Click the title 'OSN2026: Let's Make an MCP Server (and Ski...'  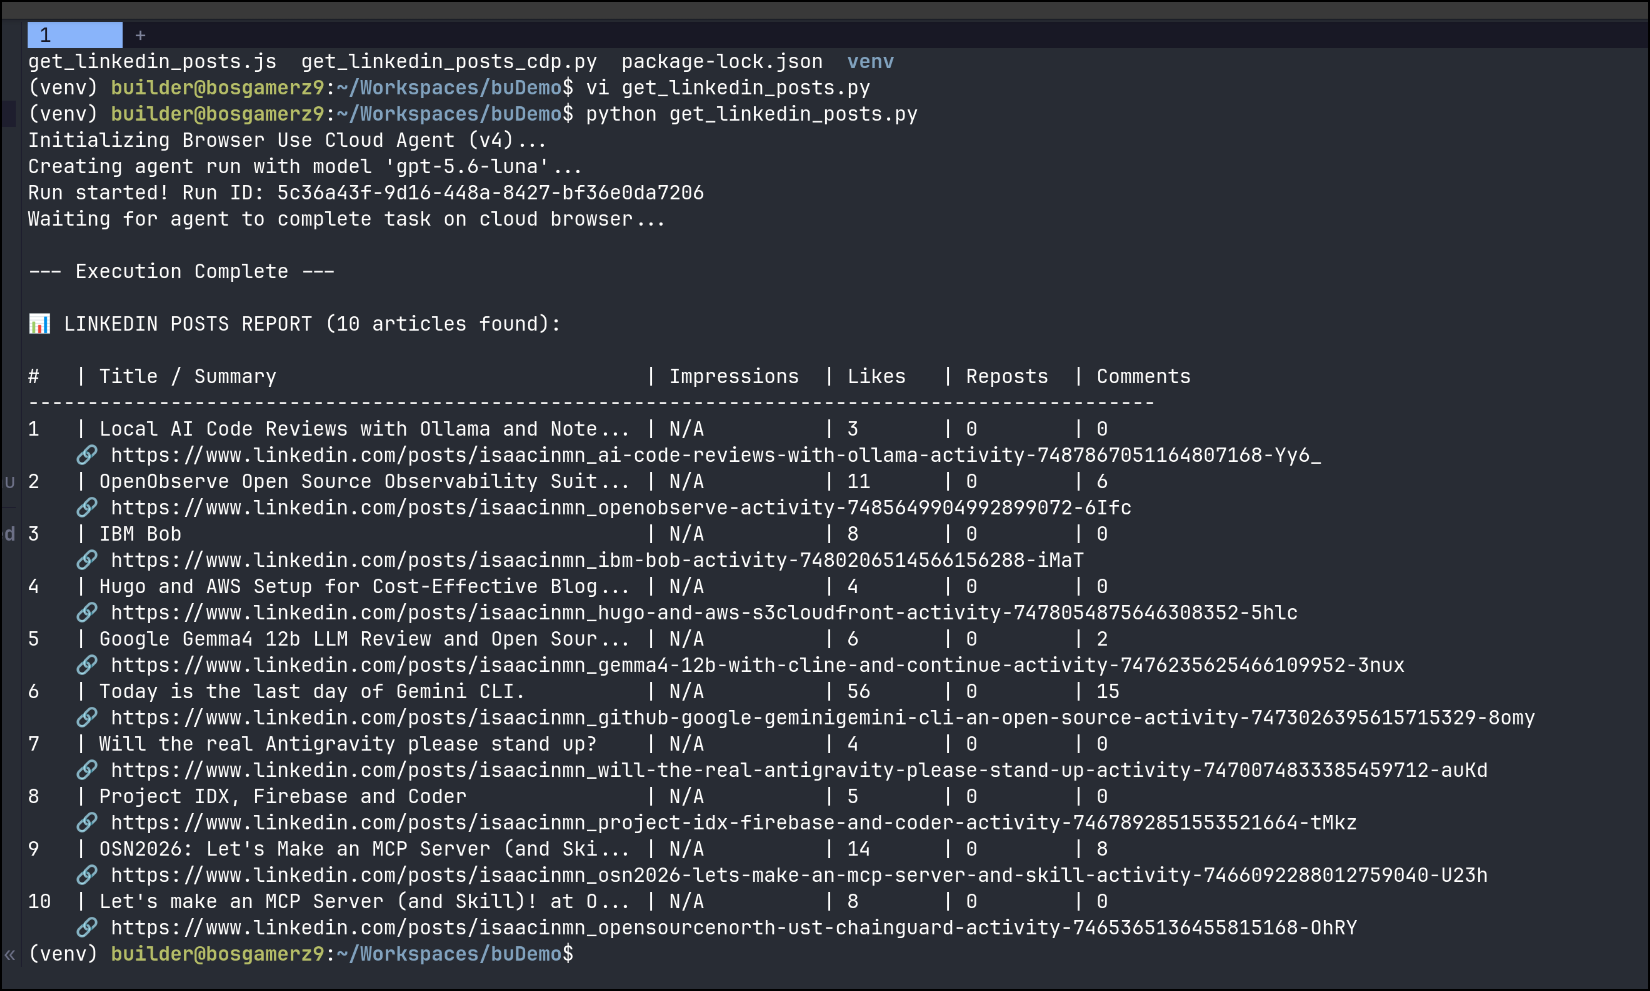pyautogui.click(x=365, y=849)
